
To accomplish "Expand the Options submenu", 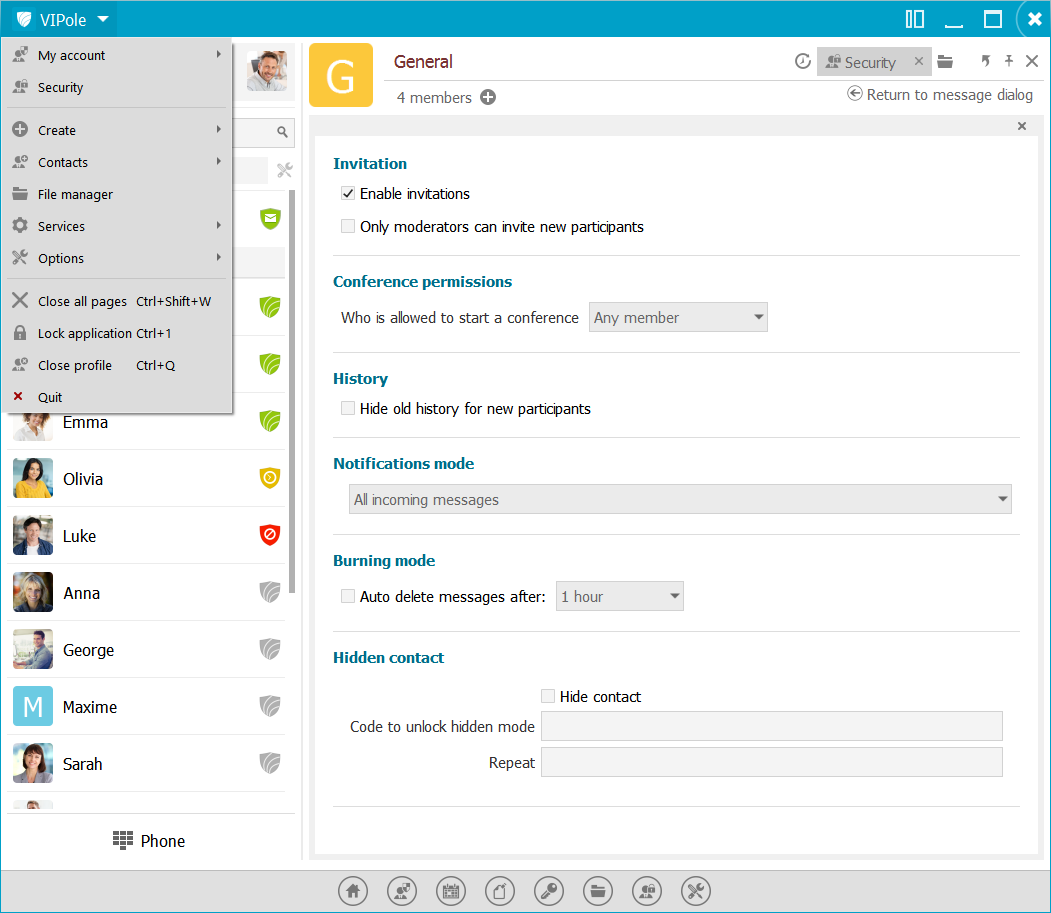I will (x=117, y=258).
